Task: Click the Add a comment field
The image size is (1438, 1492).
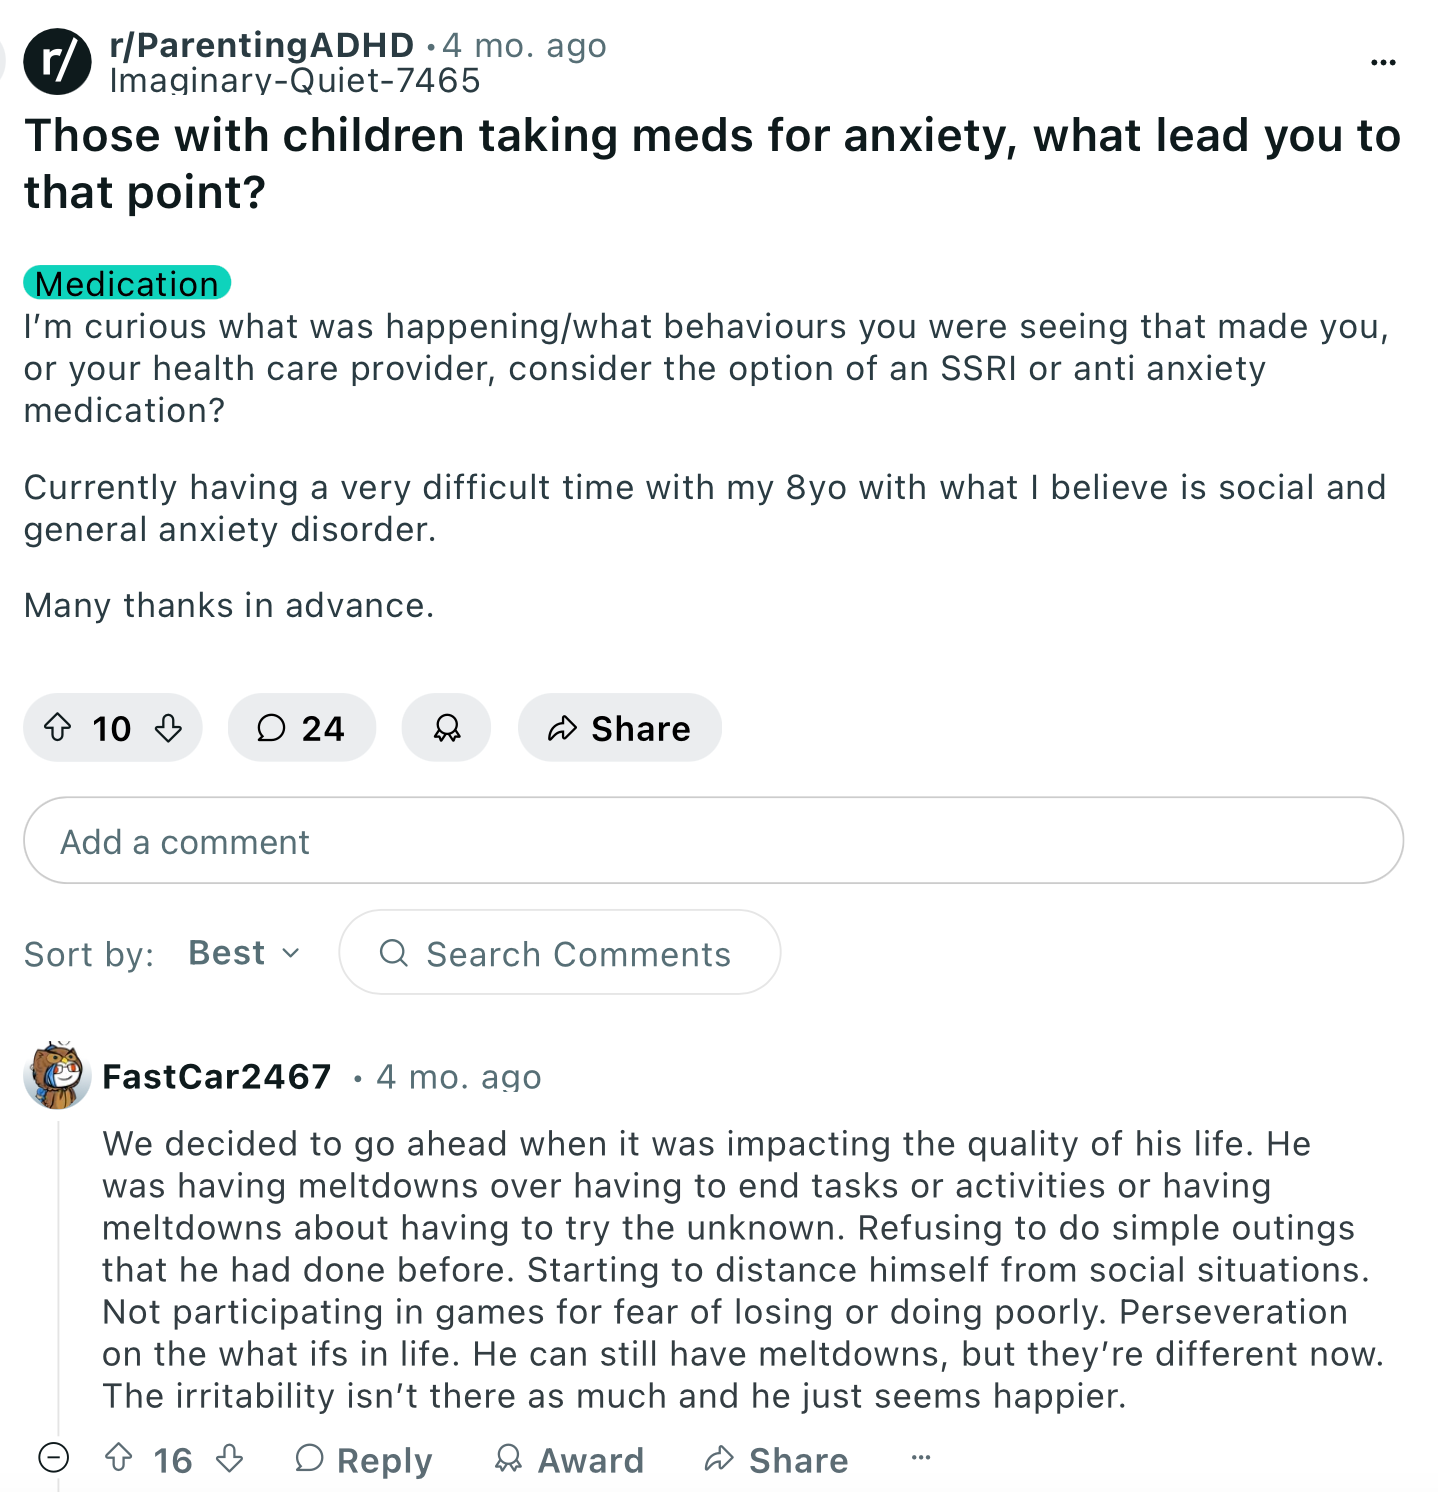Action: coord(713,840)
